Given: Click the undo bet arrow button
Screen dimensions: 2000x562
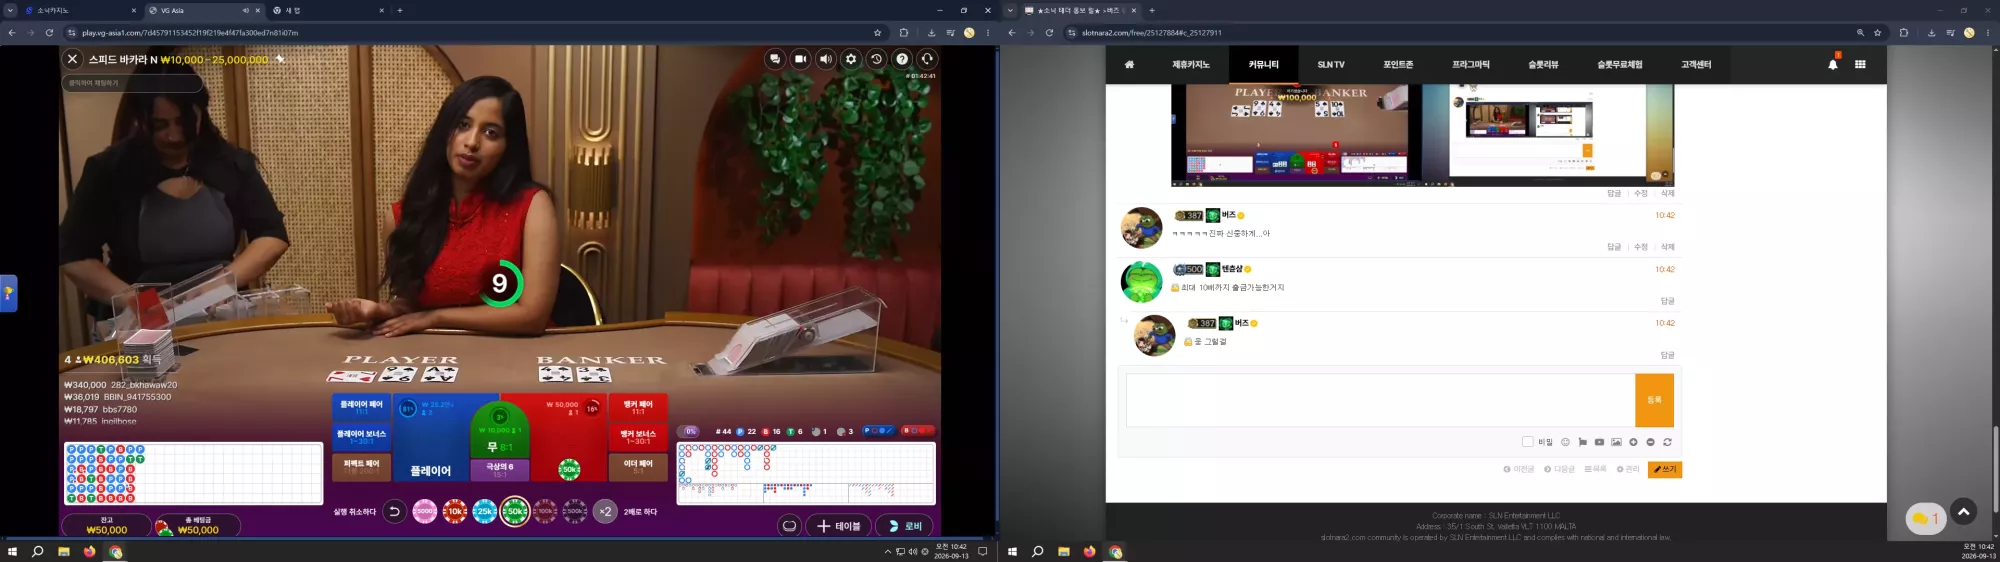Looking at the screenshot, I should tap(394, 511).
